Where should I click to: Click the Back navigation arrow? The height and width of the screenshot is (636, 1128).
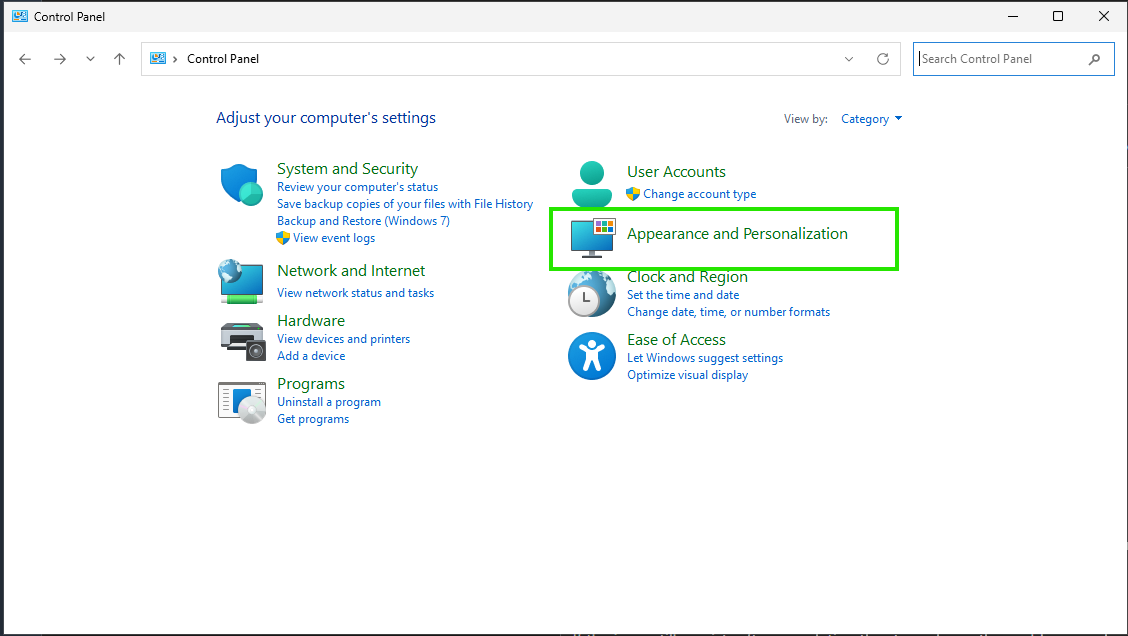click(26, 59)
